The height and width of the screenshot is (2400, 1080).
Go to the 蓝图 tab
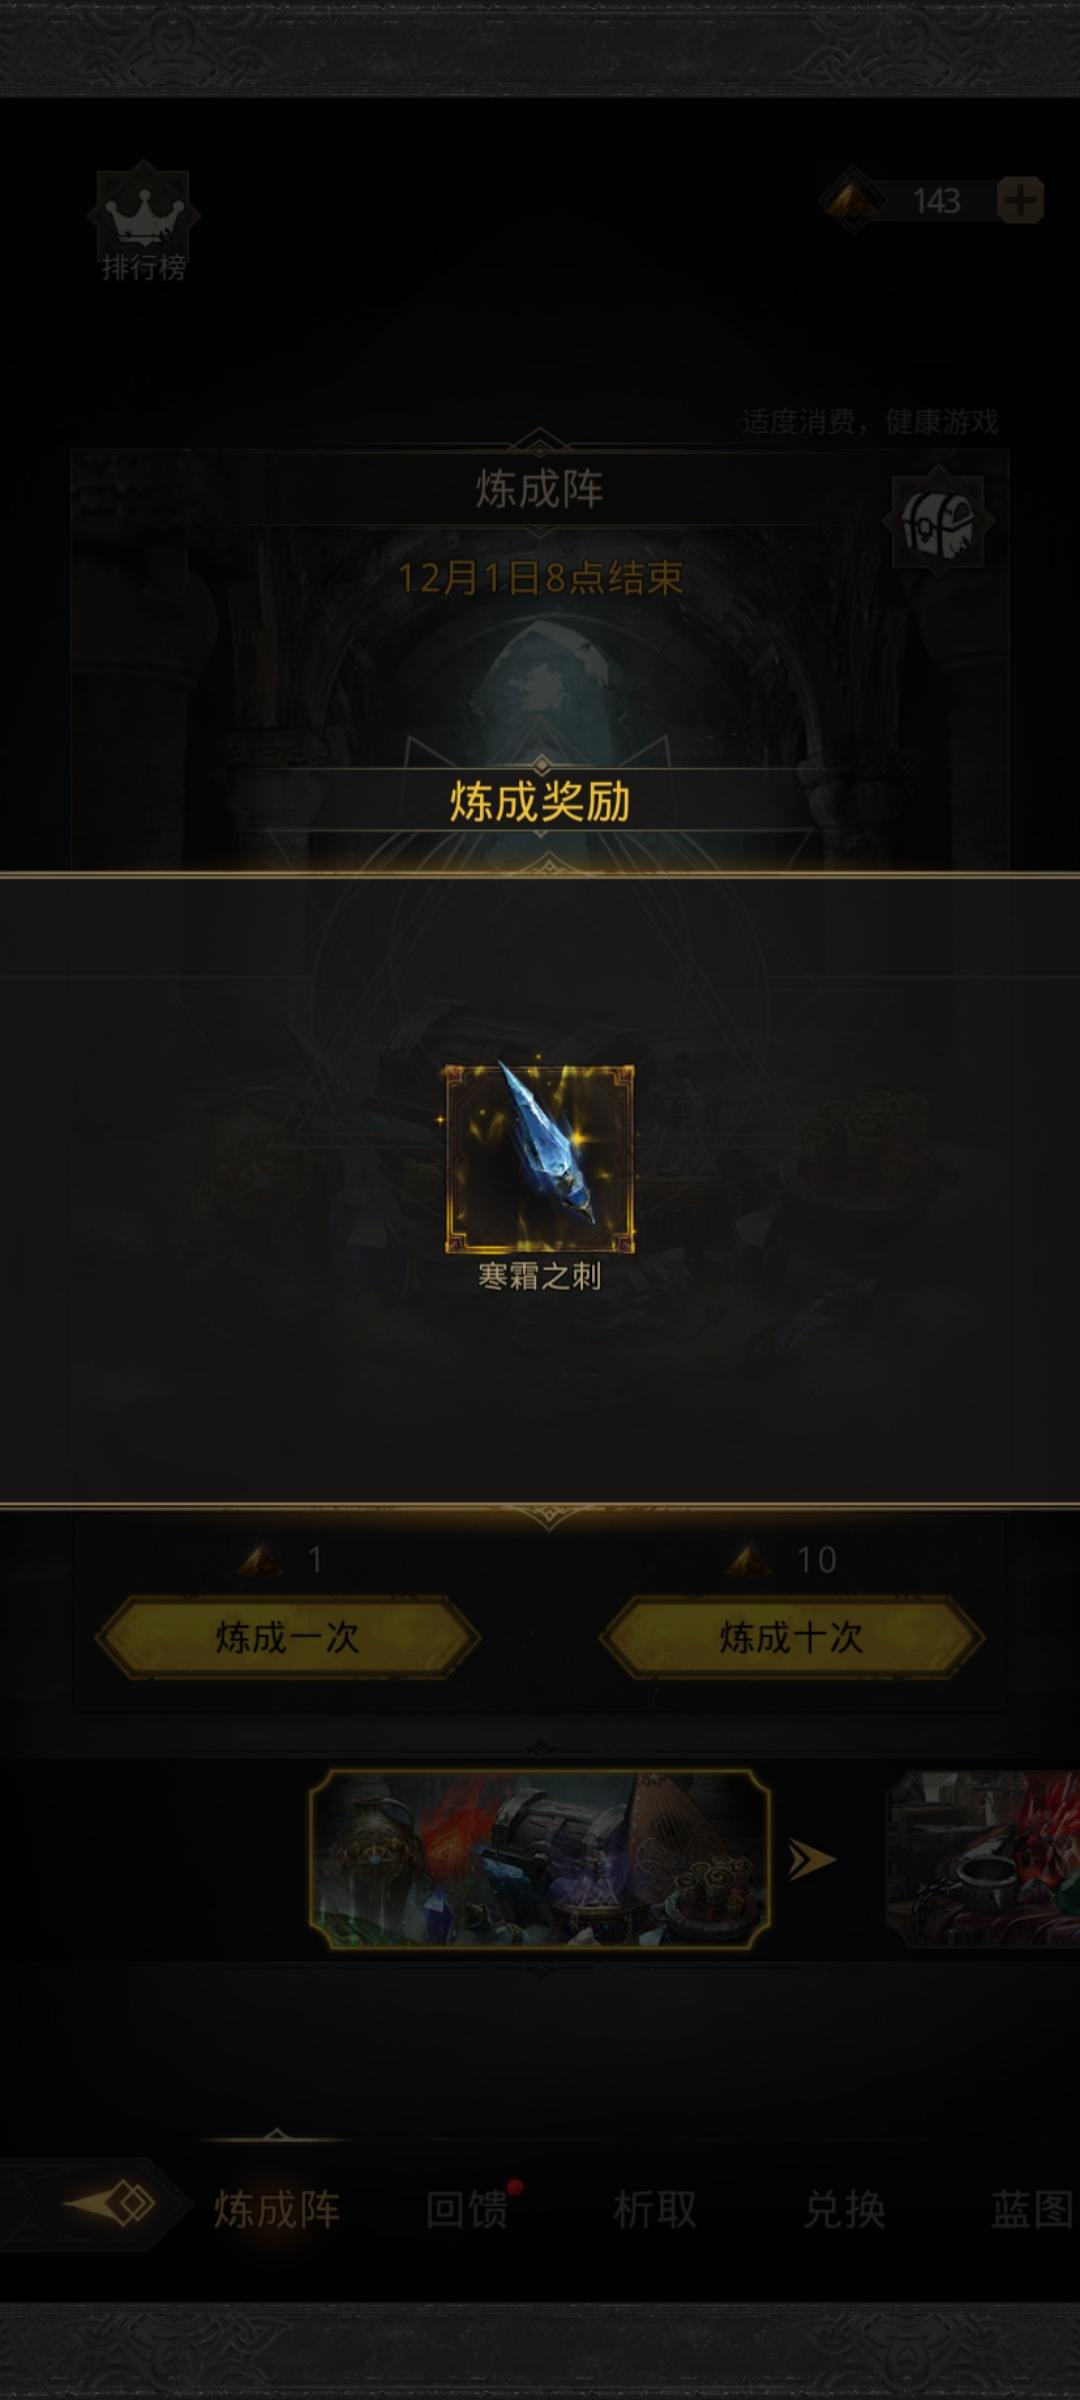click(x=1033, y=2209)
